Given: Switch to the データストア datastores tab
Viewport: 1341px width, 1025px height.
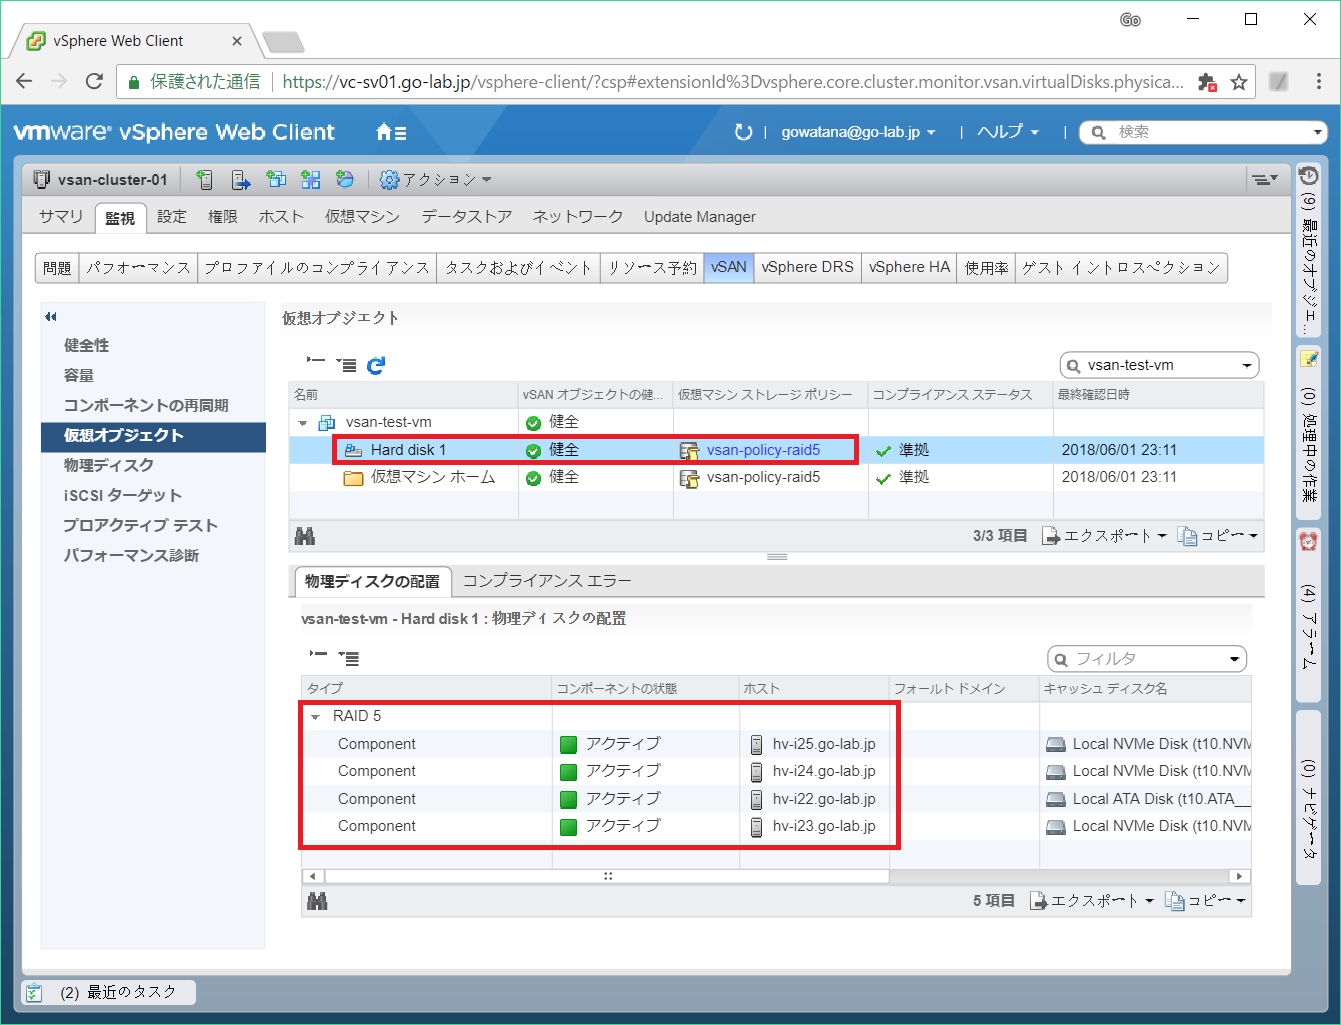Looking at the screenshot, I should [x=466, y=217].
